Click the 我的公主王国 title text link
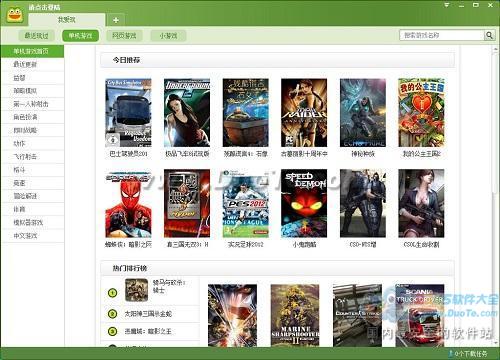Screen dimensions: 500x360 [422, 154]
